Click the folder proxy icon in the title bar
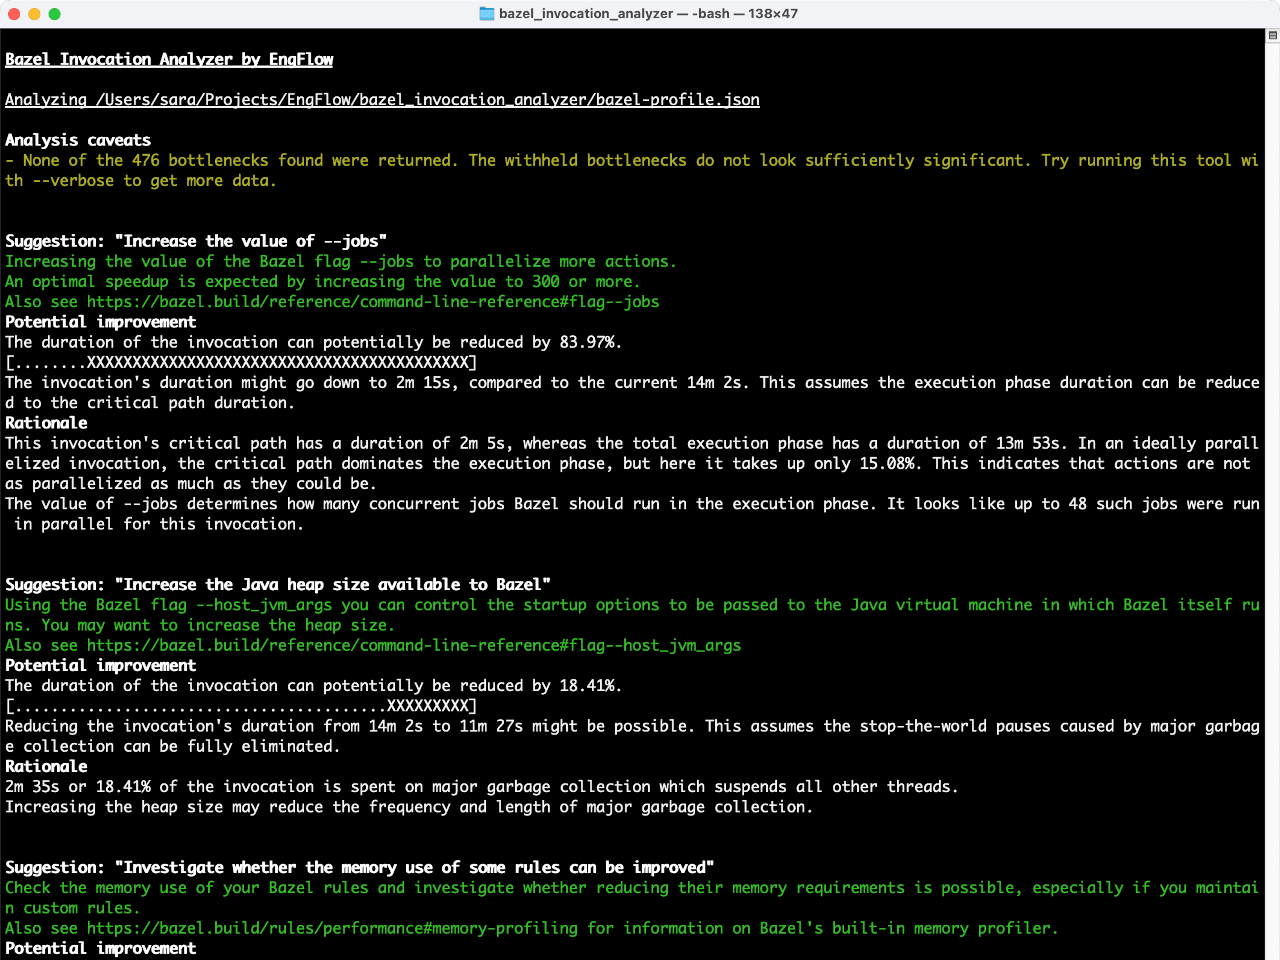This screenshot has height=960, width=1280. pos(487,13)
